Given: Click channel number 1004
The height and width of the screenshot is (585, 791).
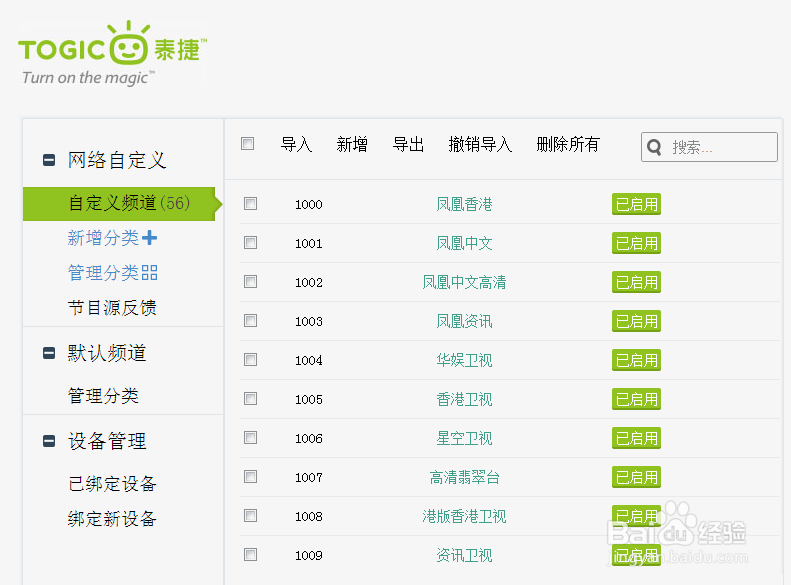Looking at the screenshot, I should [309, 360].
